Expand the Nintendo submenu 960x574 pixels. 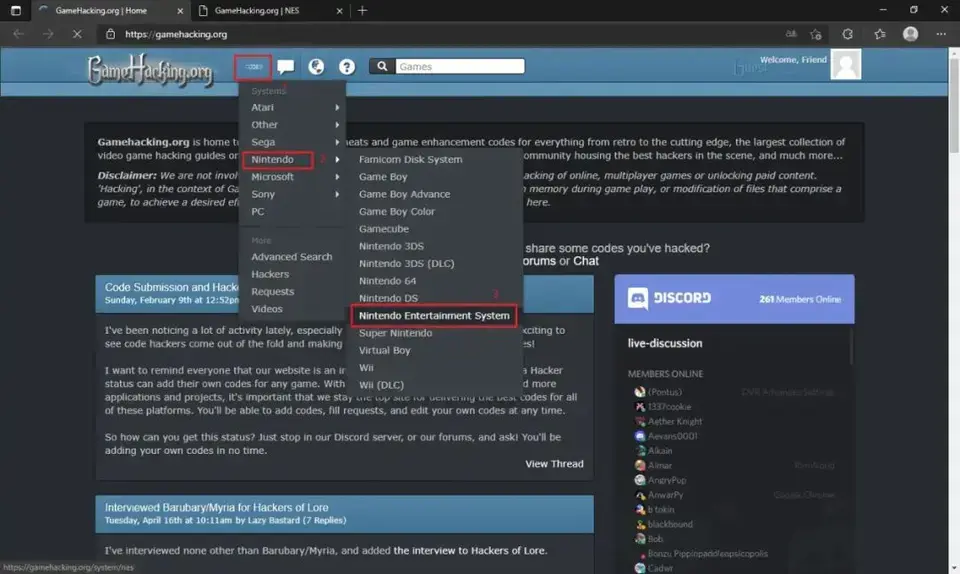pos(293,160)
